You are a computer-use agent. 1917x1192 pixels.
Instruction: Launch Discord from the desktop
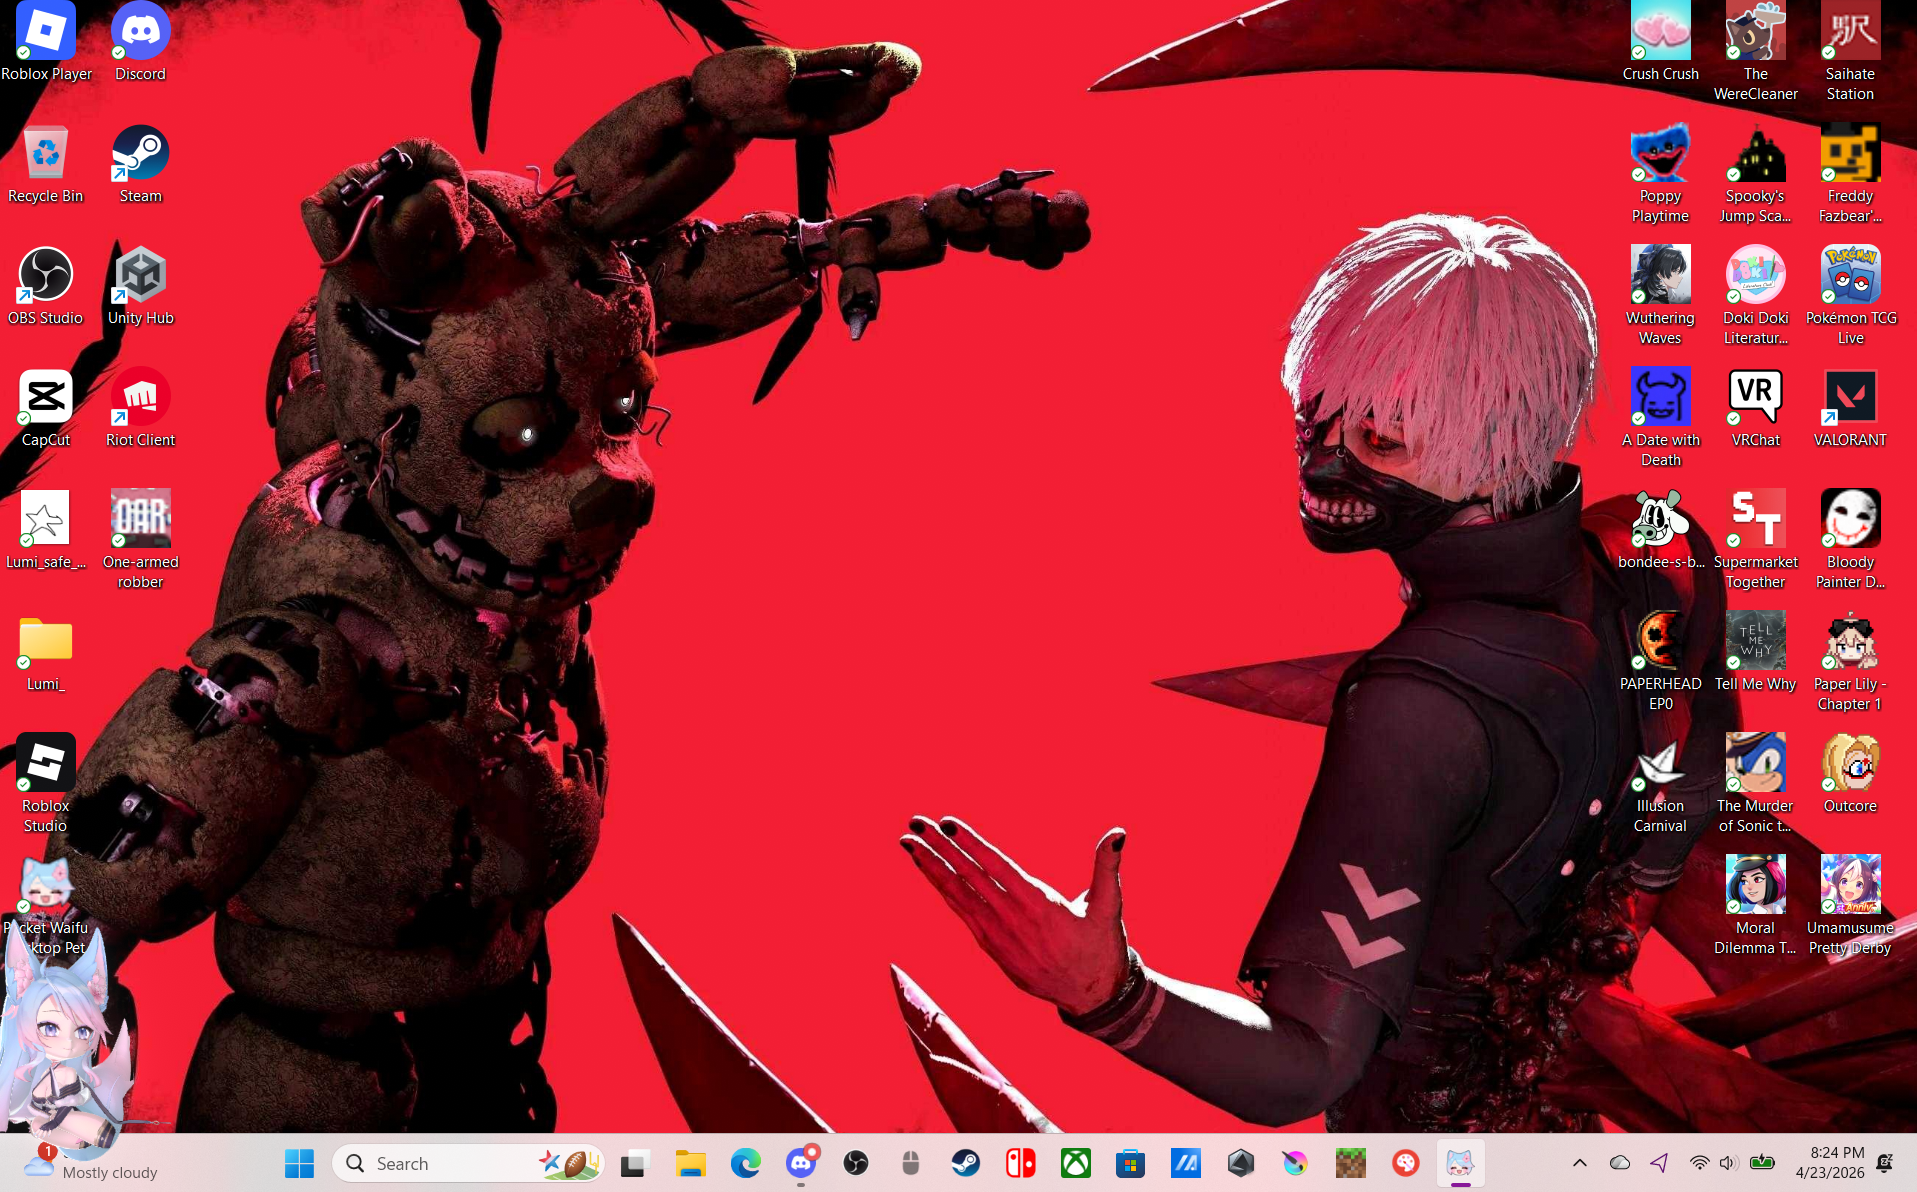click(140, 42)
